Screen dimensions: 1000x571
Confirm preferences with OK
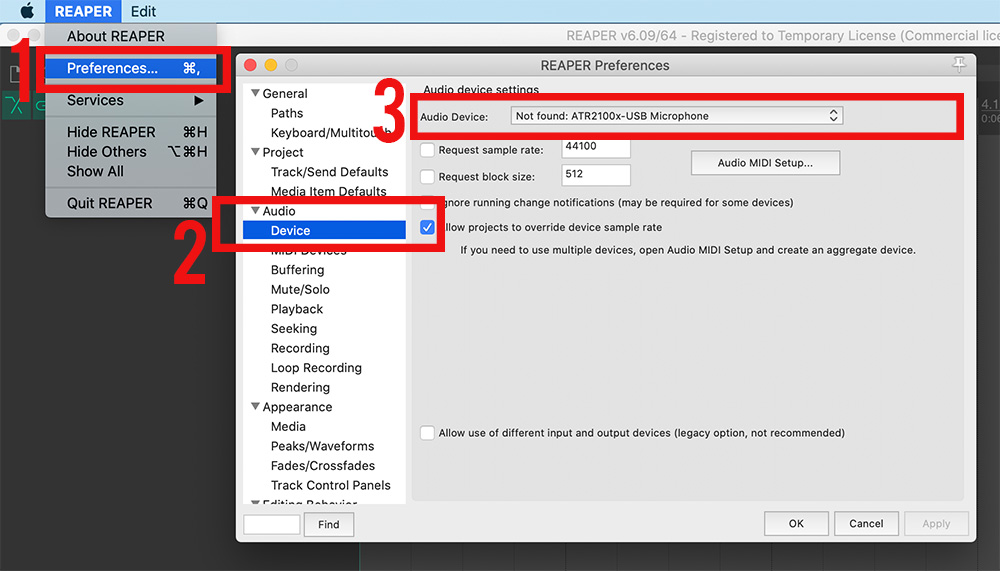pyautogui.click(x=796, y=523)
